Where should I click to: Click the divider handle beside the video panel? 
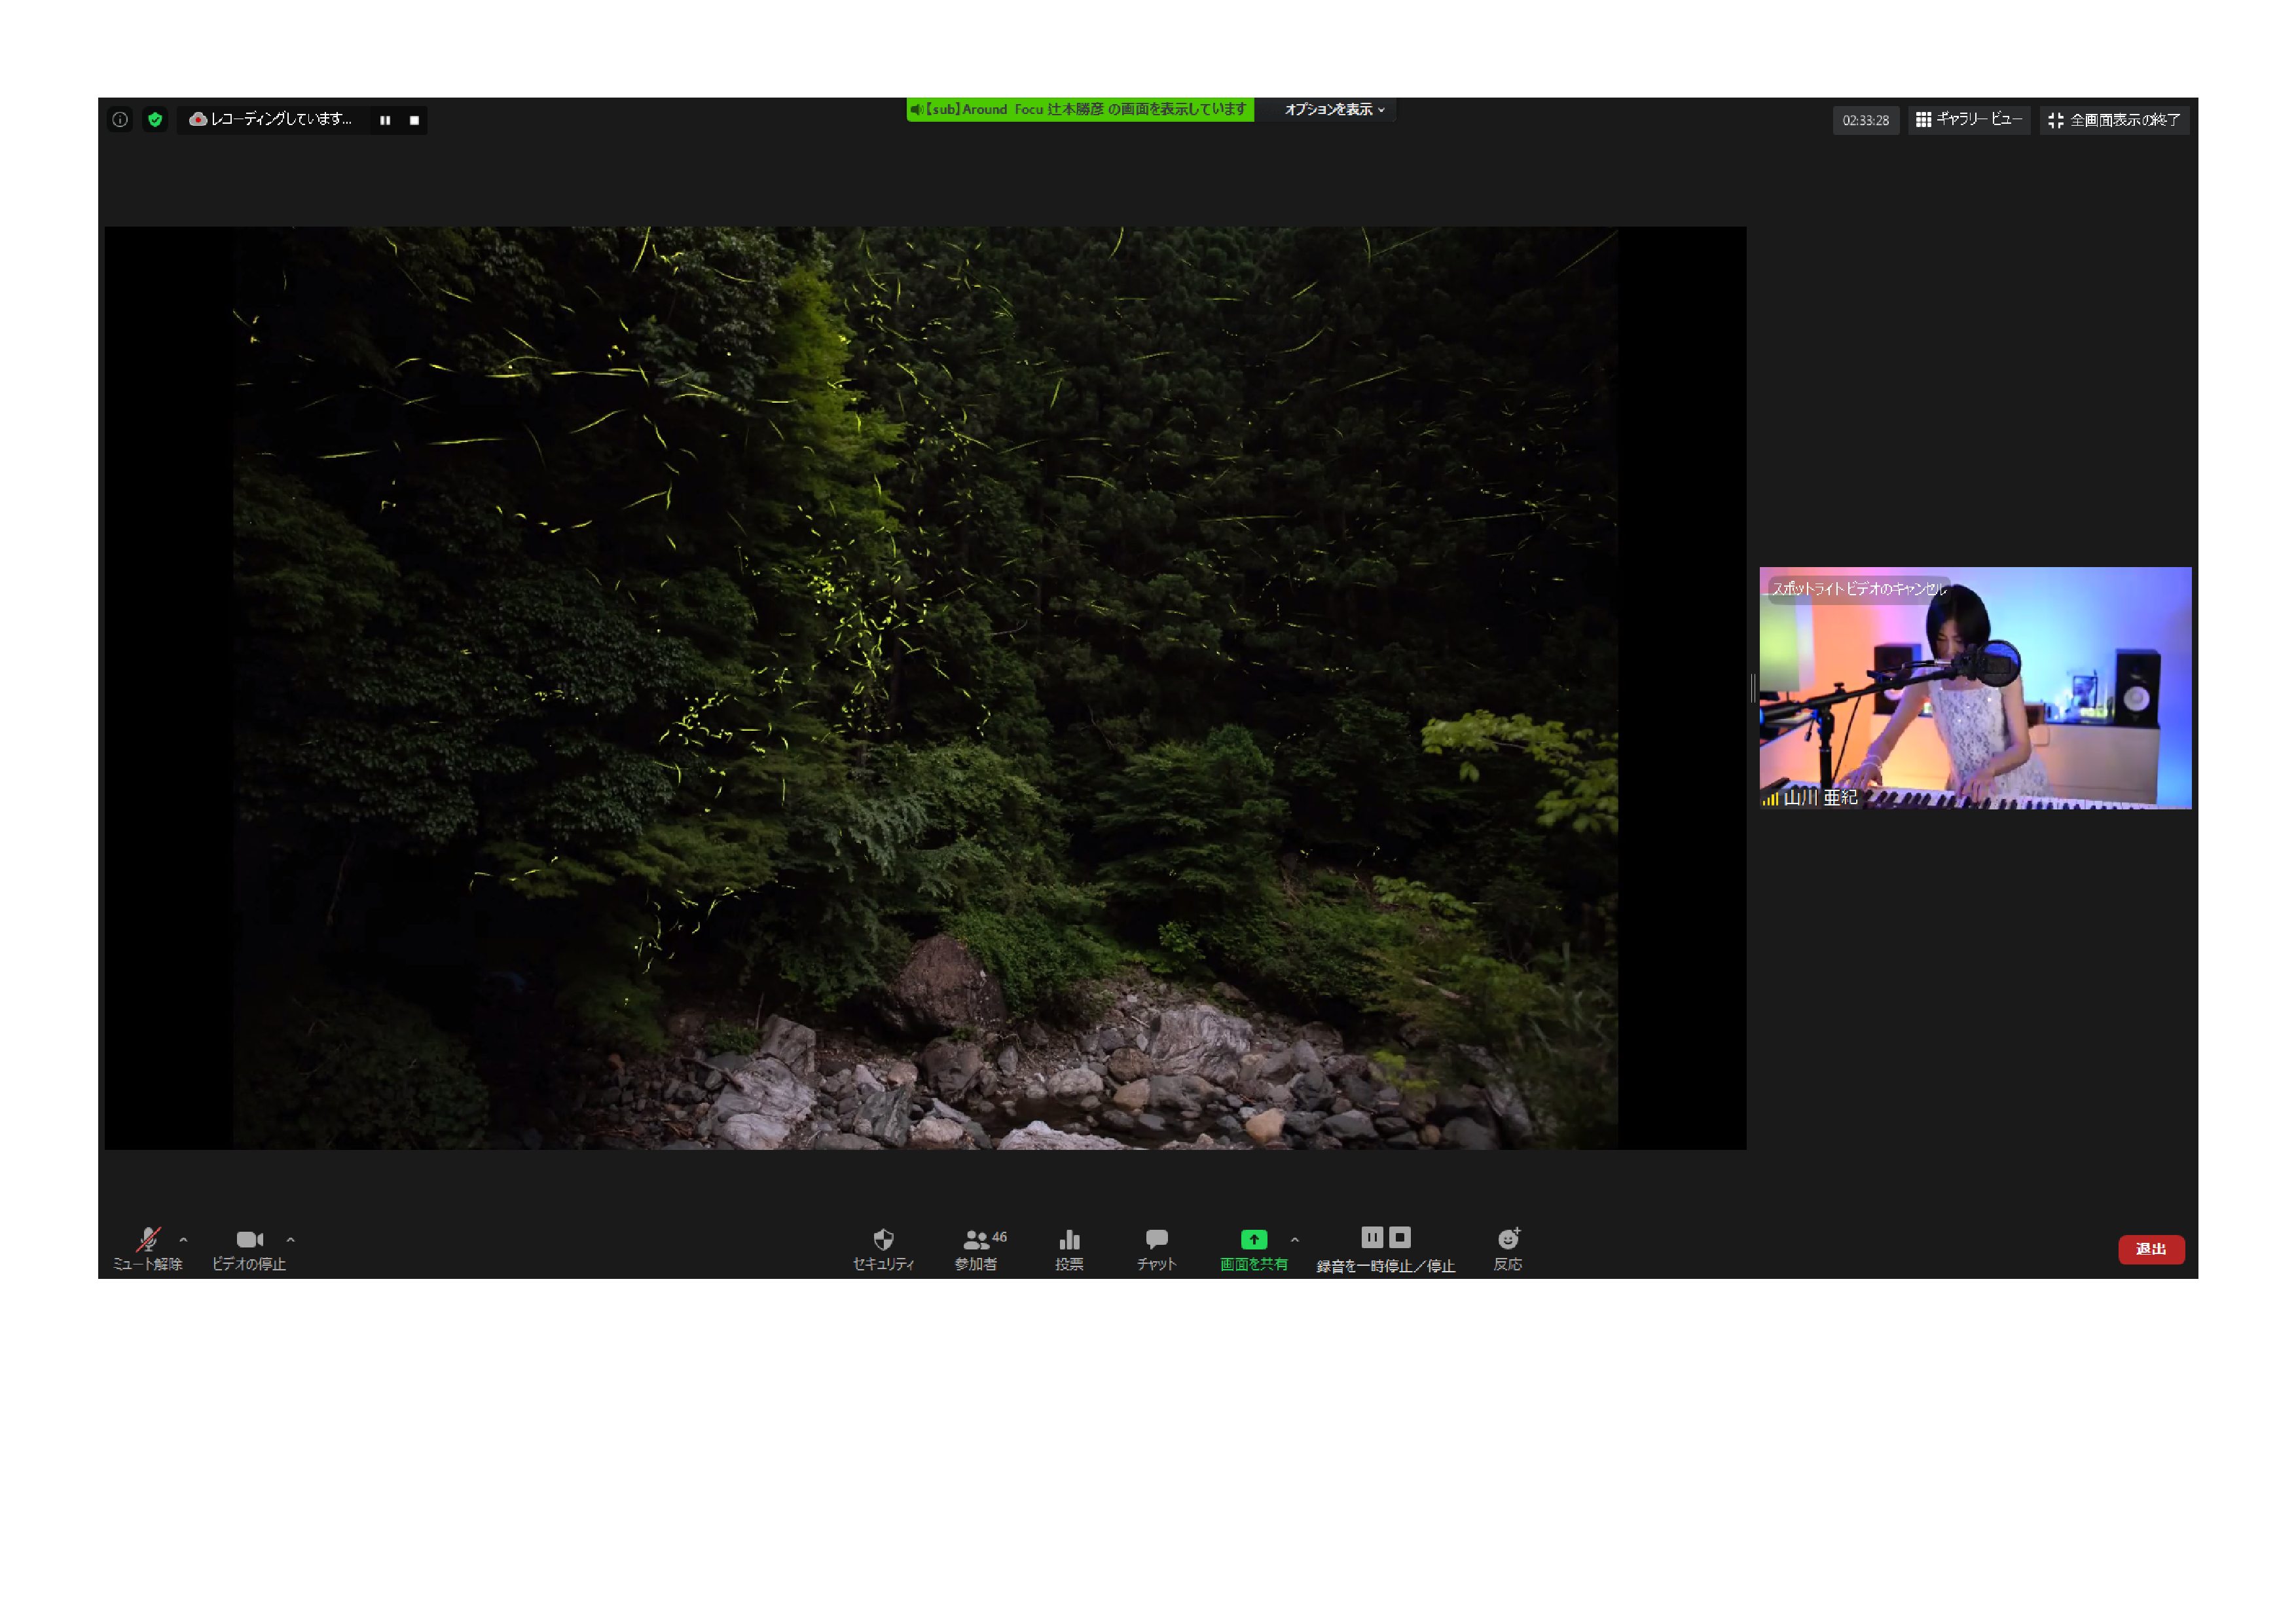pyautogui.click(x=1753, y=687)
